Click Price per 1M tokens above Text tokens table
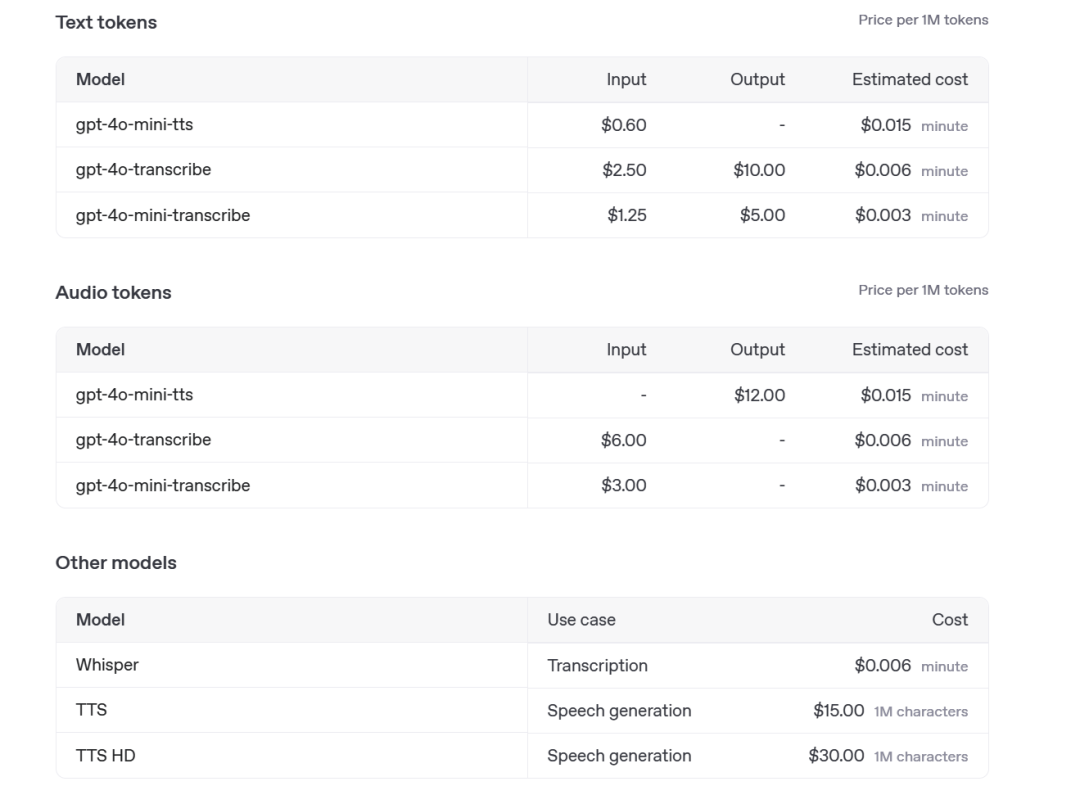This screenshot has width=1080, height=804. (923, 20)
